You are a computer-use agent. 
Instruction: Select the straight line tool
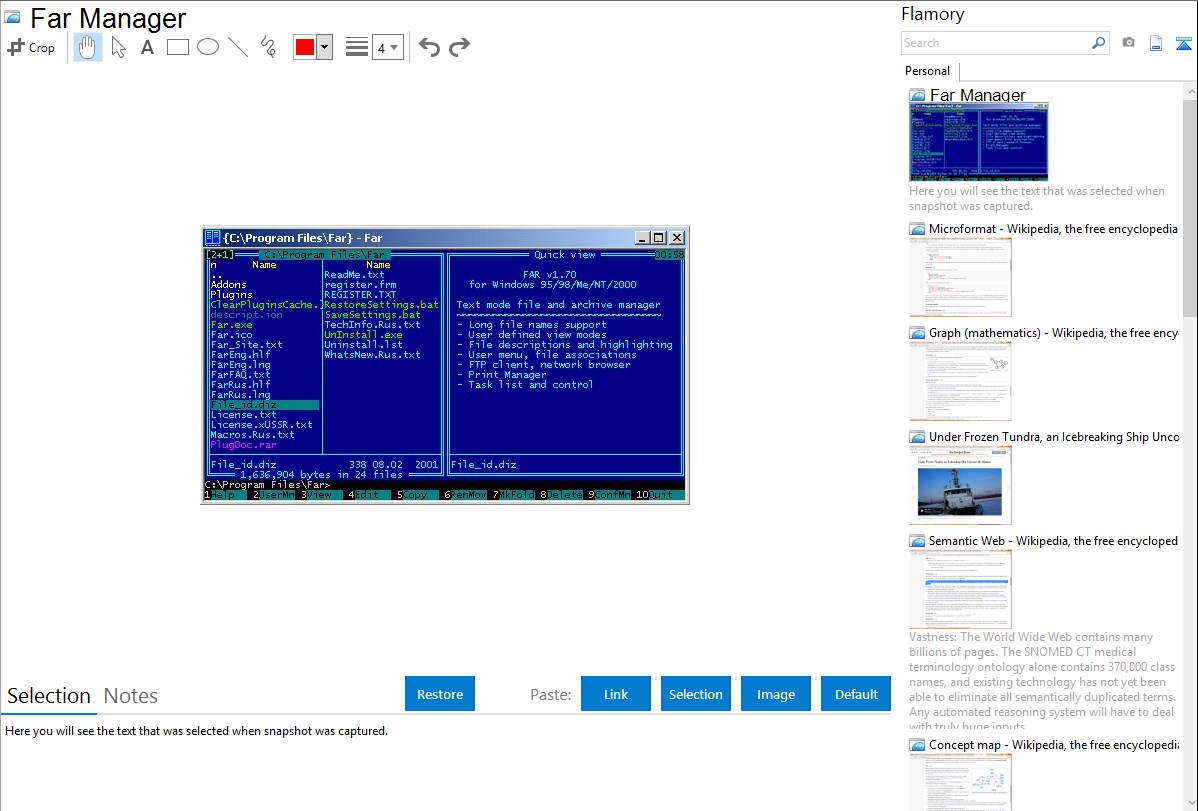[x=238, y=47]
